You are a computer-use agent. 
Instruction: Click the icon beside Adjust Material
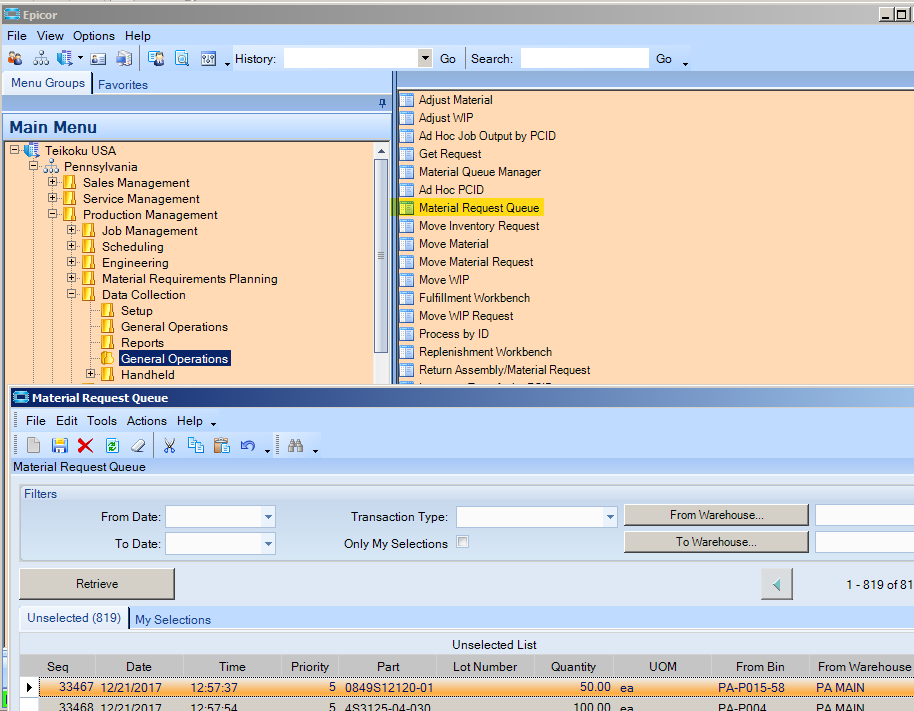(406, 100)
